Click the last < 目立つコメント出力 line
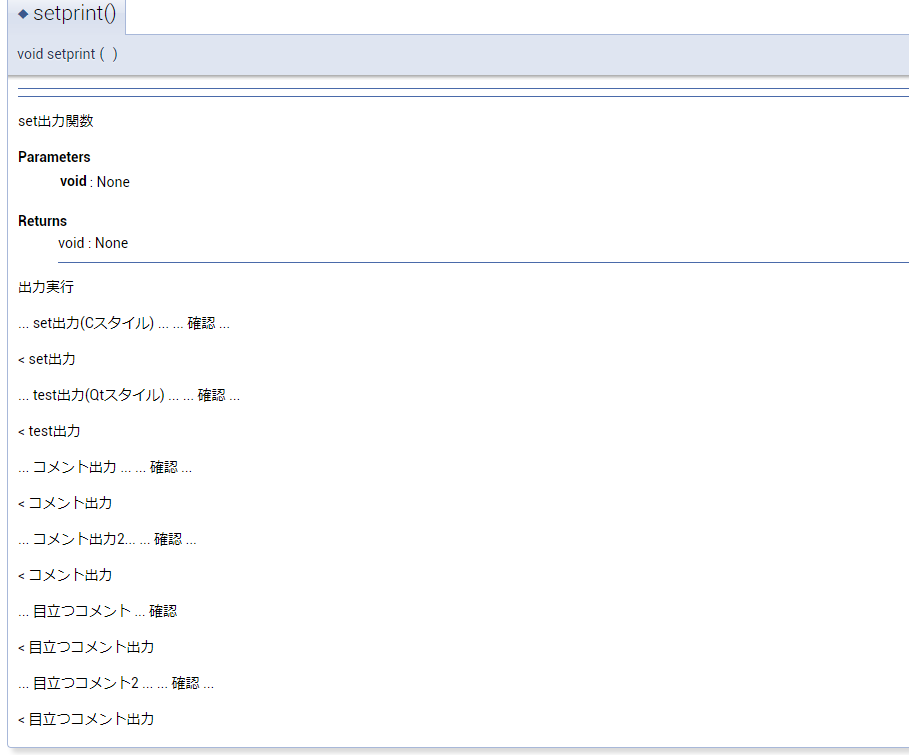 (85, 719)
